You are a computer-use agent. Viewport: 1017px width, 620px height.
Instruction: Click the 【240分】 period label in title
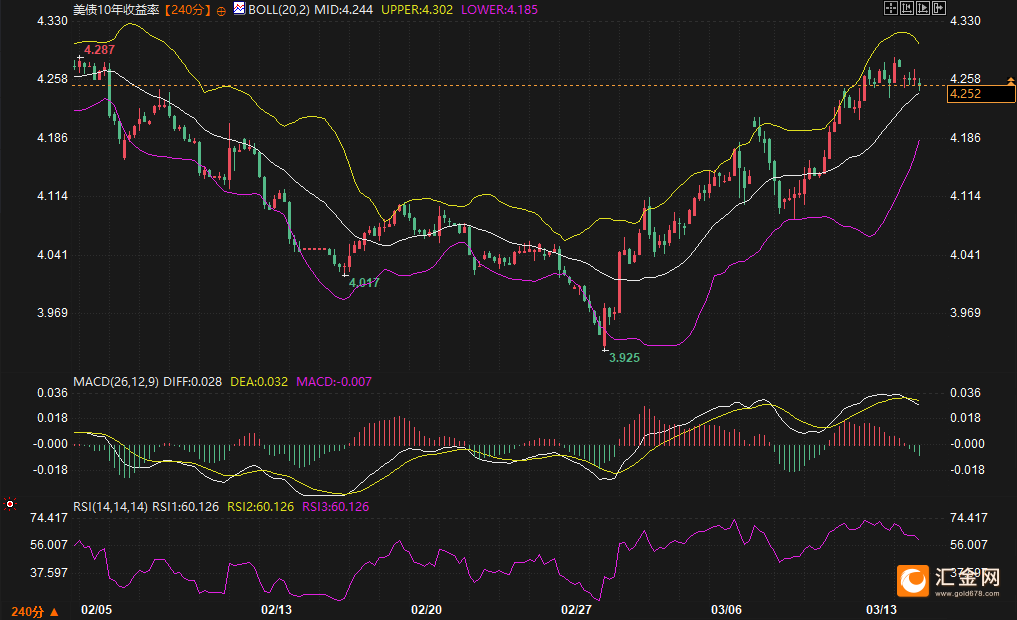[187, 8]
